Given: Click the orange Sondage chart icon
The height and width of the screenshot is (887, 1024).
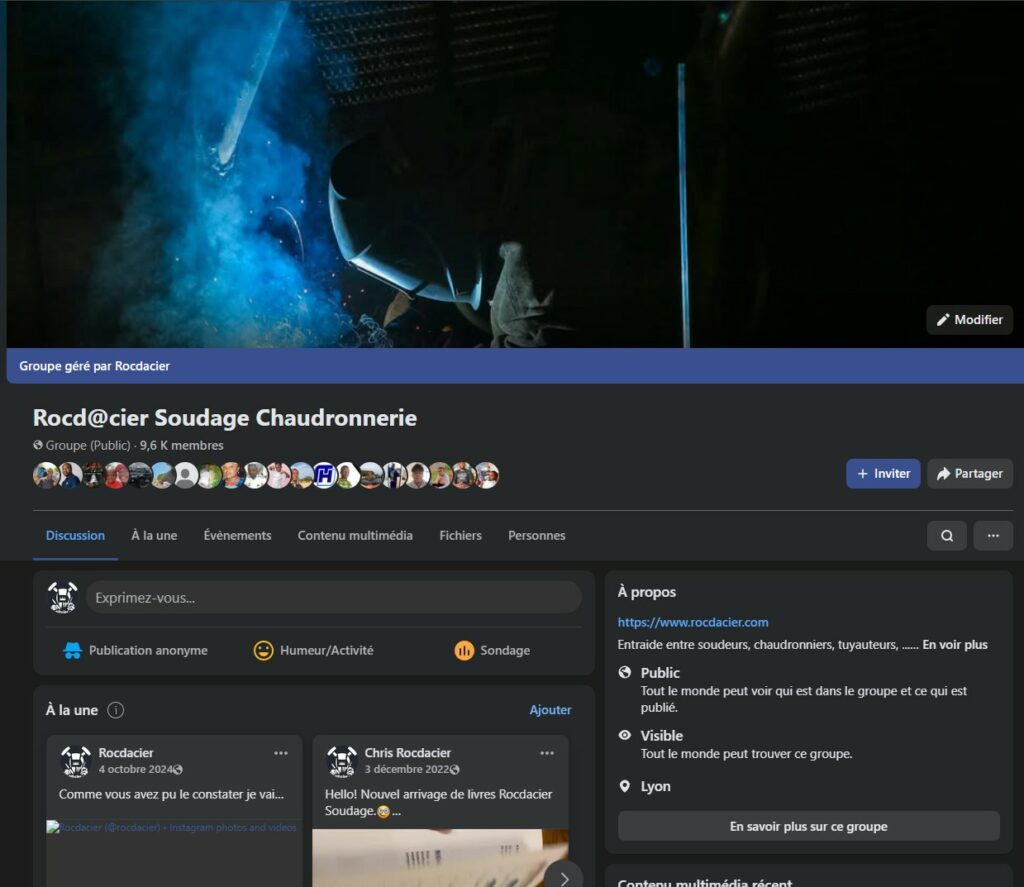Looking at the screenshot, I should pos(464,651).
